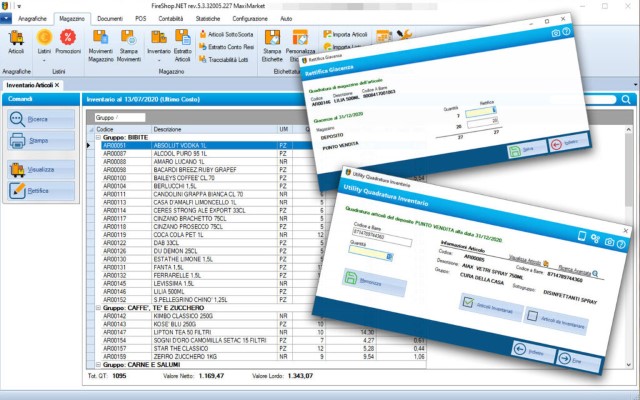
Task: Switch to the Documenti ribbon tab
Action: tap(109, 18)
